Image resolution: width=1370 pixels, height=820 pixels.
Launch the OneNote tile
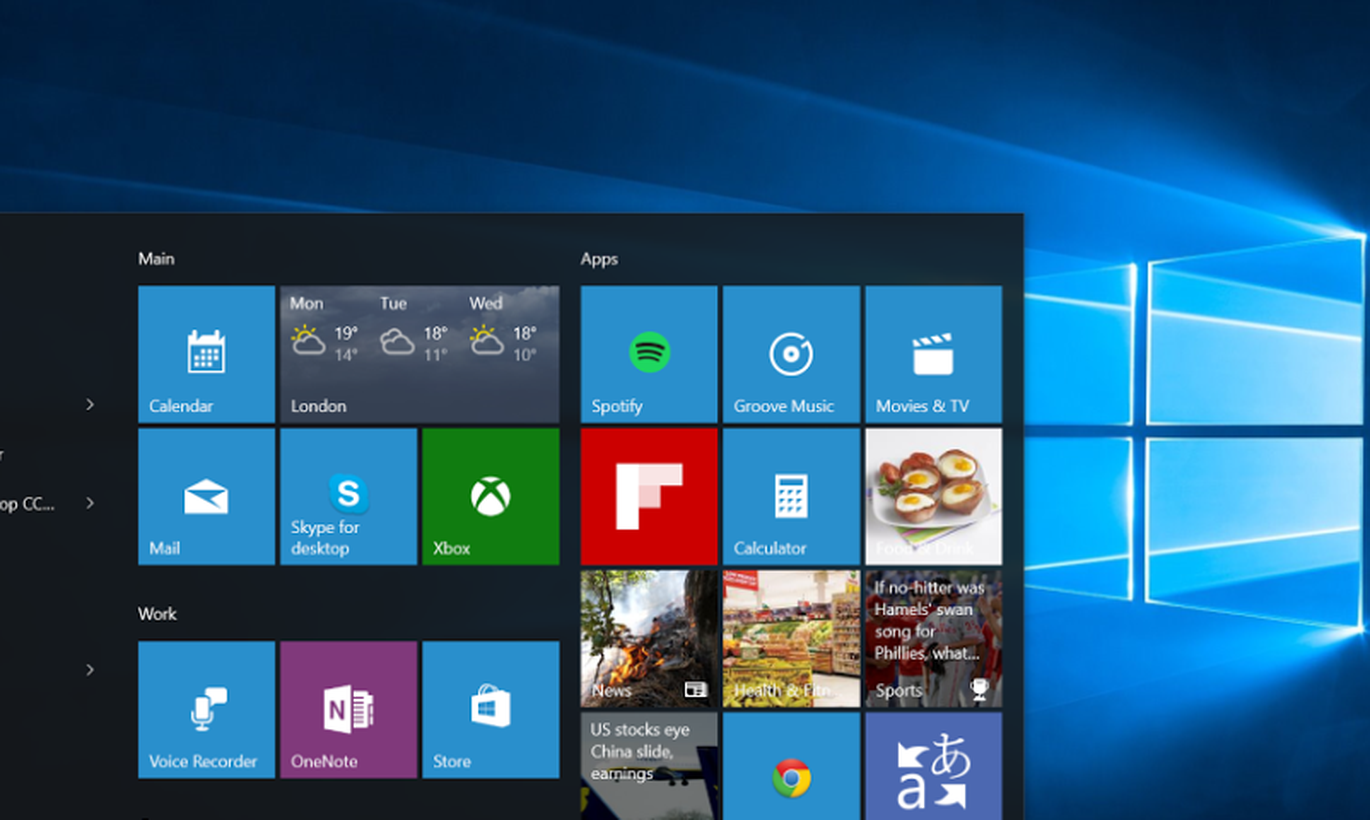tap(348, 709)
